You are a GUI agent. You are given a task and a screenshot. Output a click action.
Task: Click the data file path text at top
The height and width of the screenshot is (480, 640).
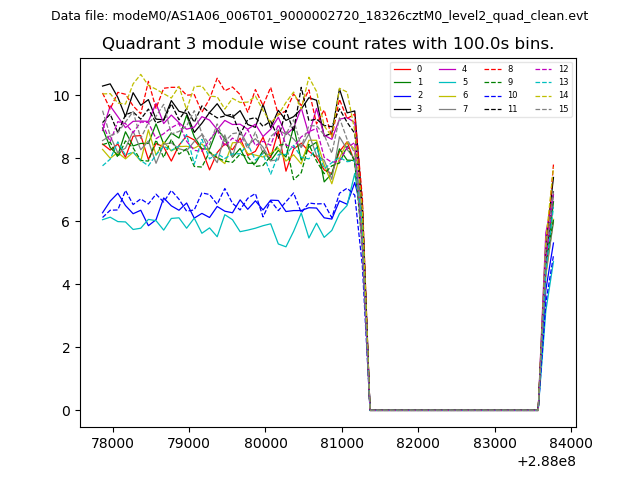(319, 16)
